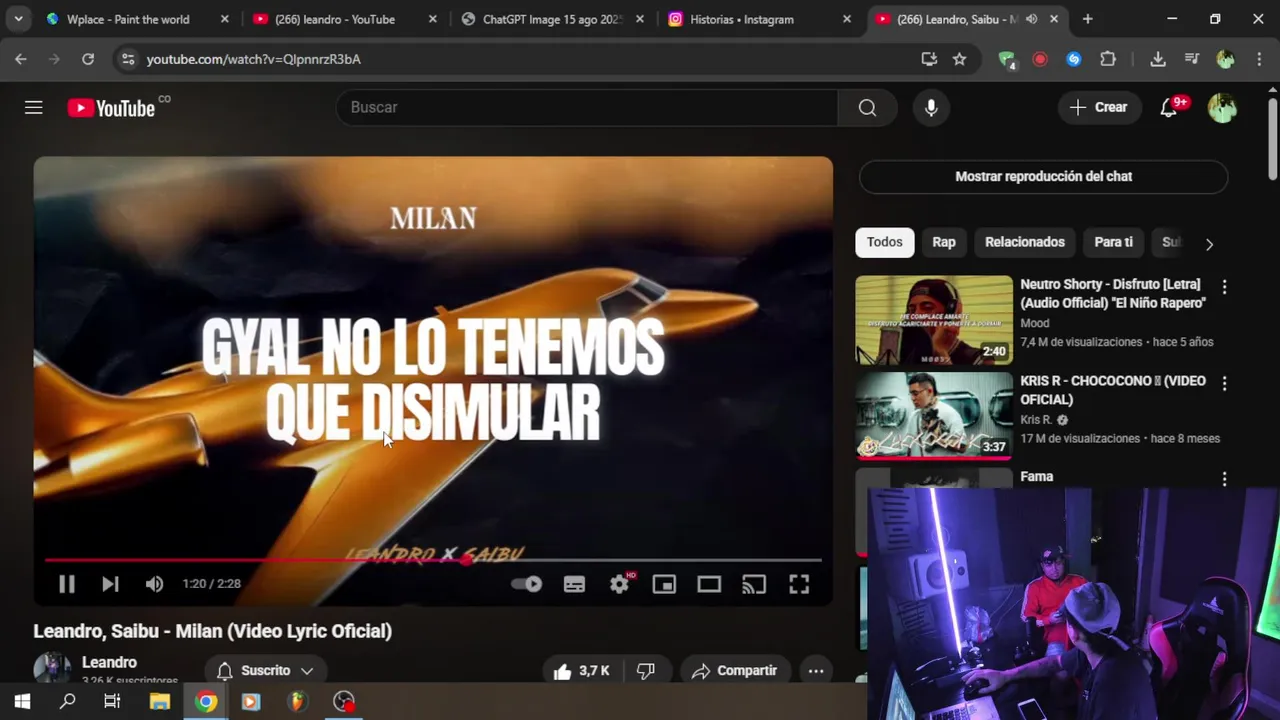Pause the video with the pause button
Screen dimensions: 1280x720
[x=66, y=584]
